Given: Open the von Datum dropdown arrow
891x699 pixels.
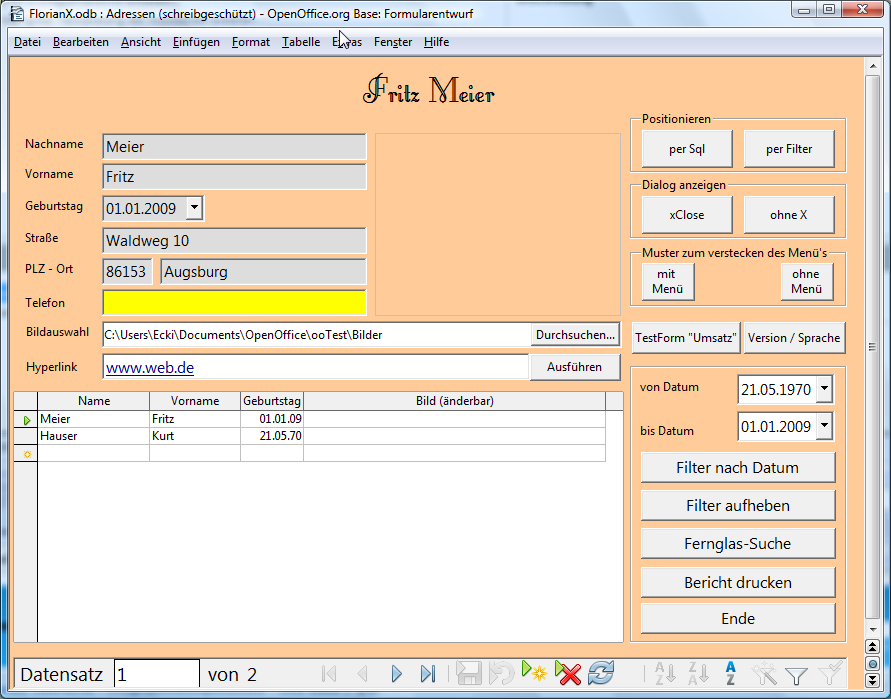Looking at the screenshot, I should click(824, 389).
